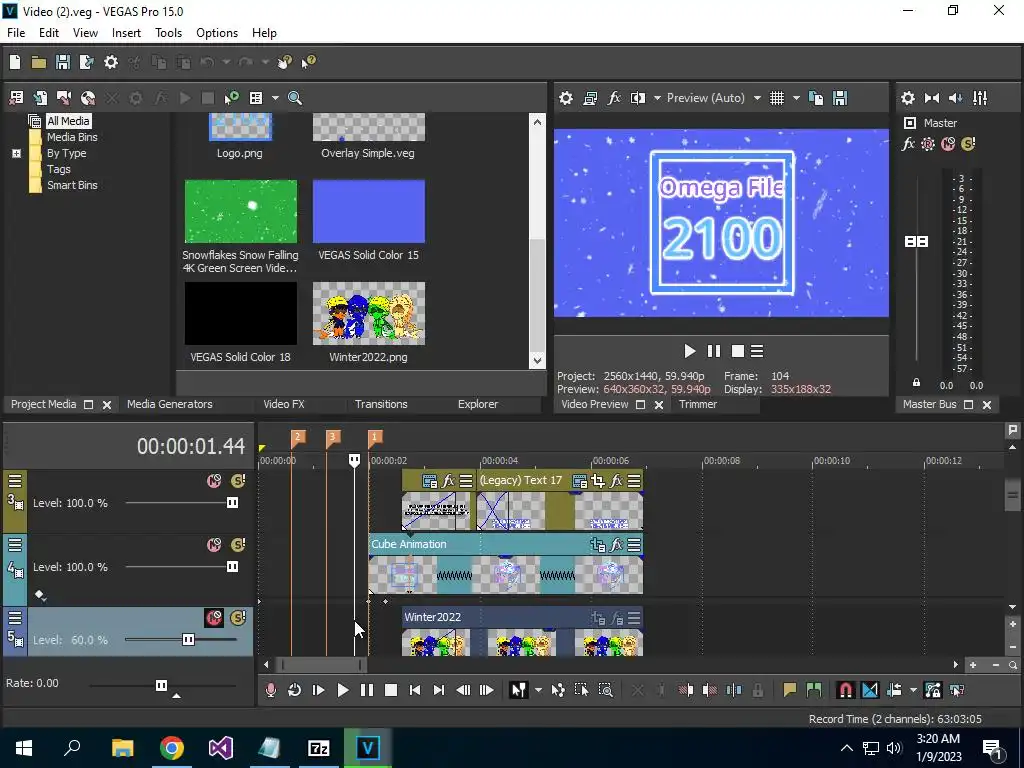Image resolution: width=1024 pixels, height=768 pixels.
Task: Open overlays grid dropdown arrow in preview
Action: (796, 98)
